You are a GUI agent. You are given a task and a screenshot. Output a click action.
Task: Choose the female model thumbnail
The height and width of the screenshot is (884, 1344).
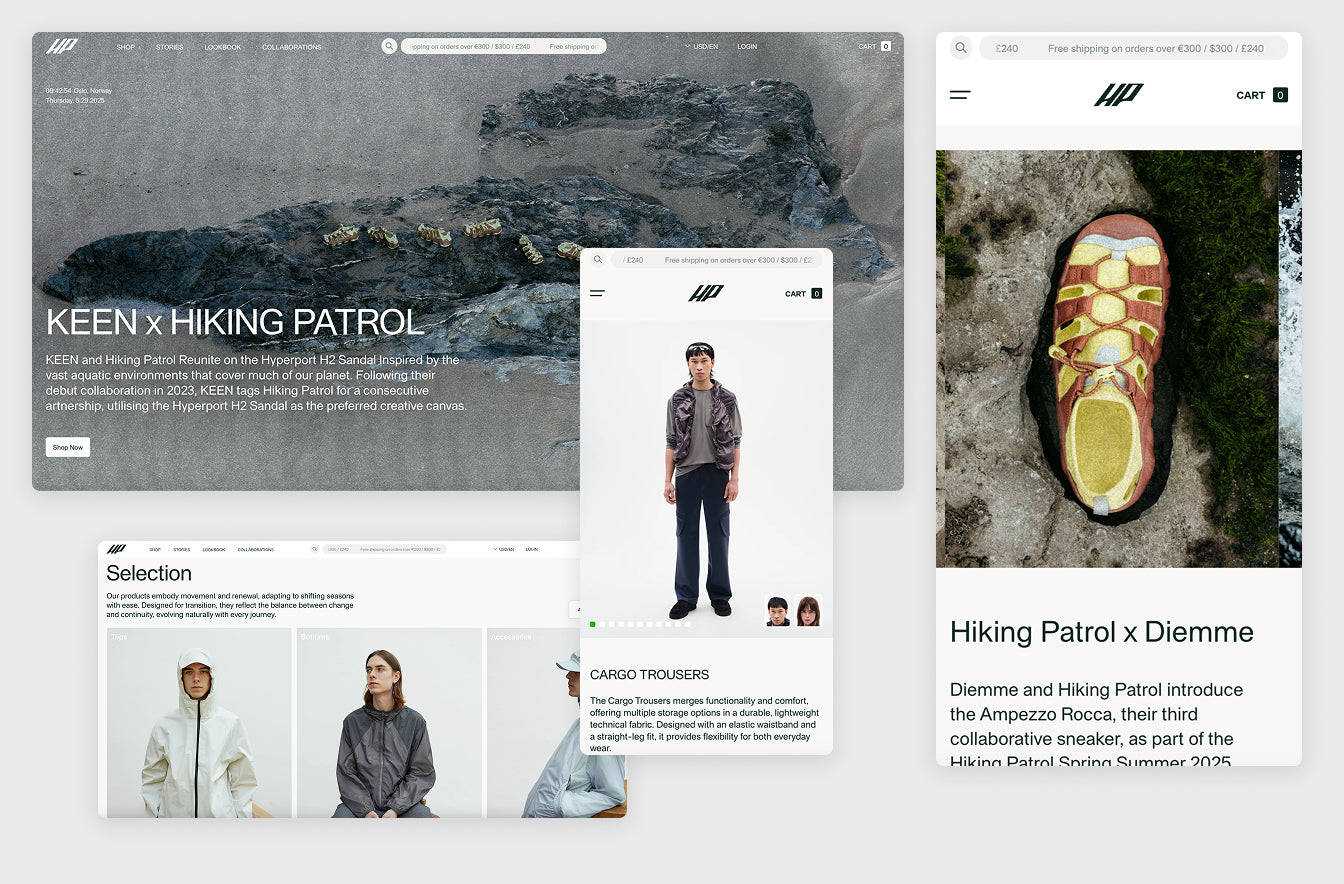808,611
